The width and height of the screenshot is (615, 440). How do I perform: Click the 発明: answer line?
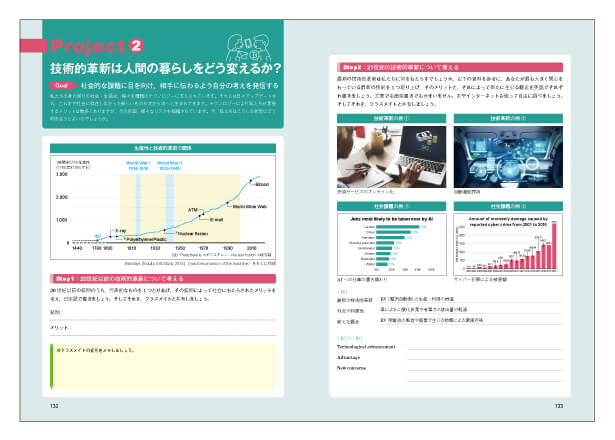click(x=163, y=314)
